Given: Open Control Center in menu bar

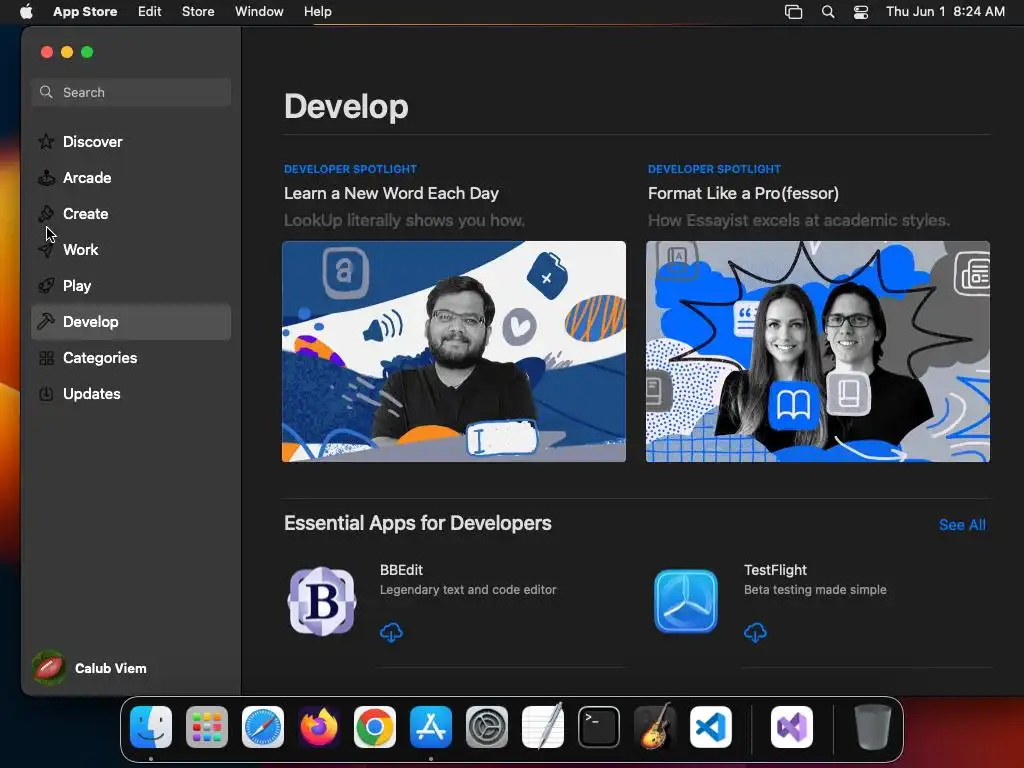Looking at the screenshot, I should [x=861, y=12].
